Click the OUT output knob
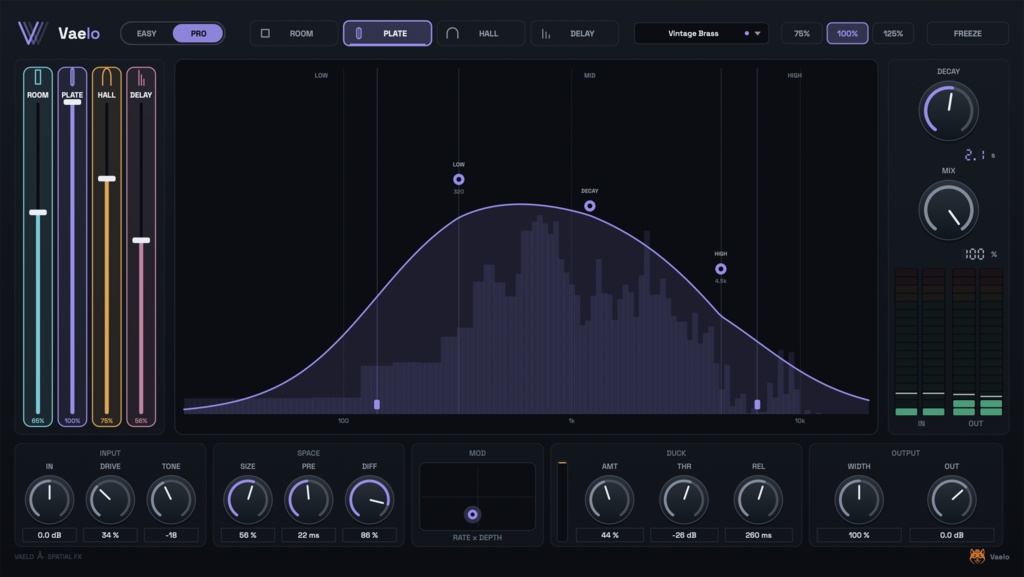Screen dimensions: 1024x577 [x=952, y=499]
